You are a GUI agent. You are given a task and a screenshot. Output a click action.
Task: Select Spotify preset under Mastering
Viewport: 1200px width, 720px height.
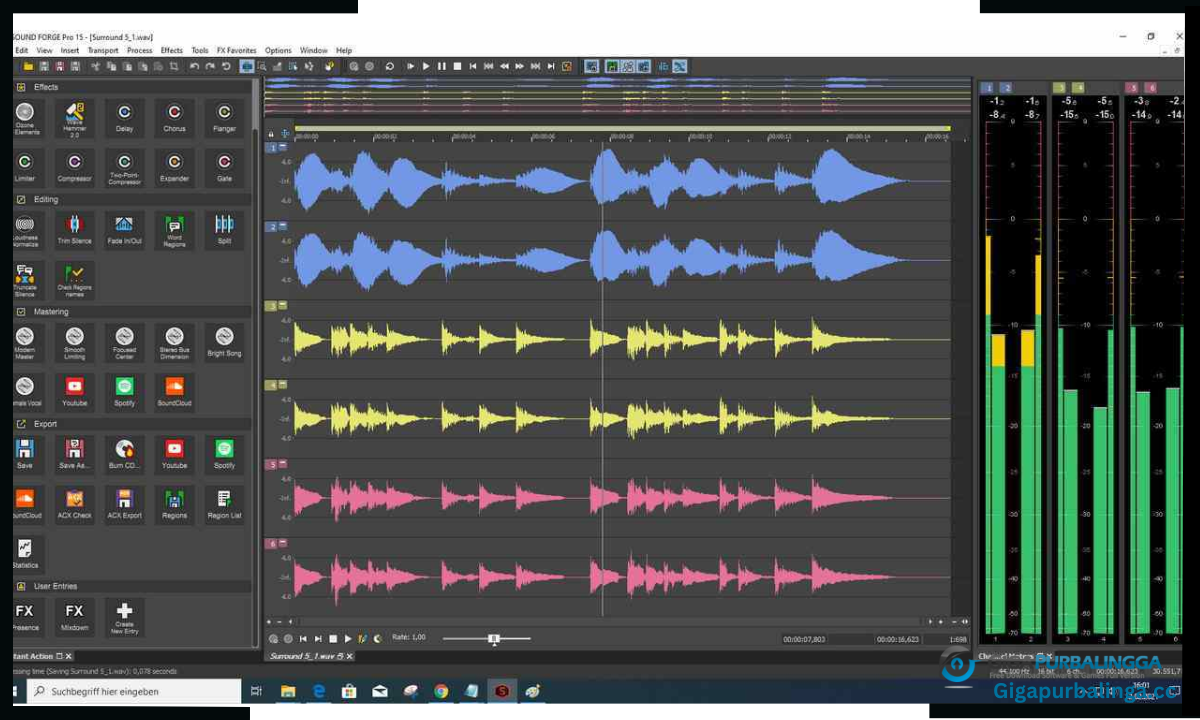coord(124,391)
